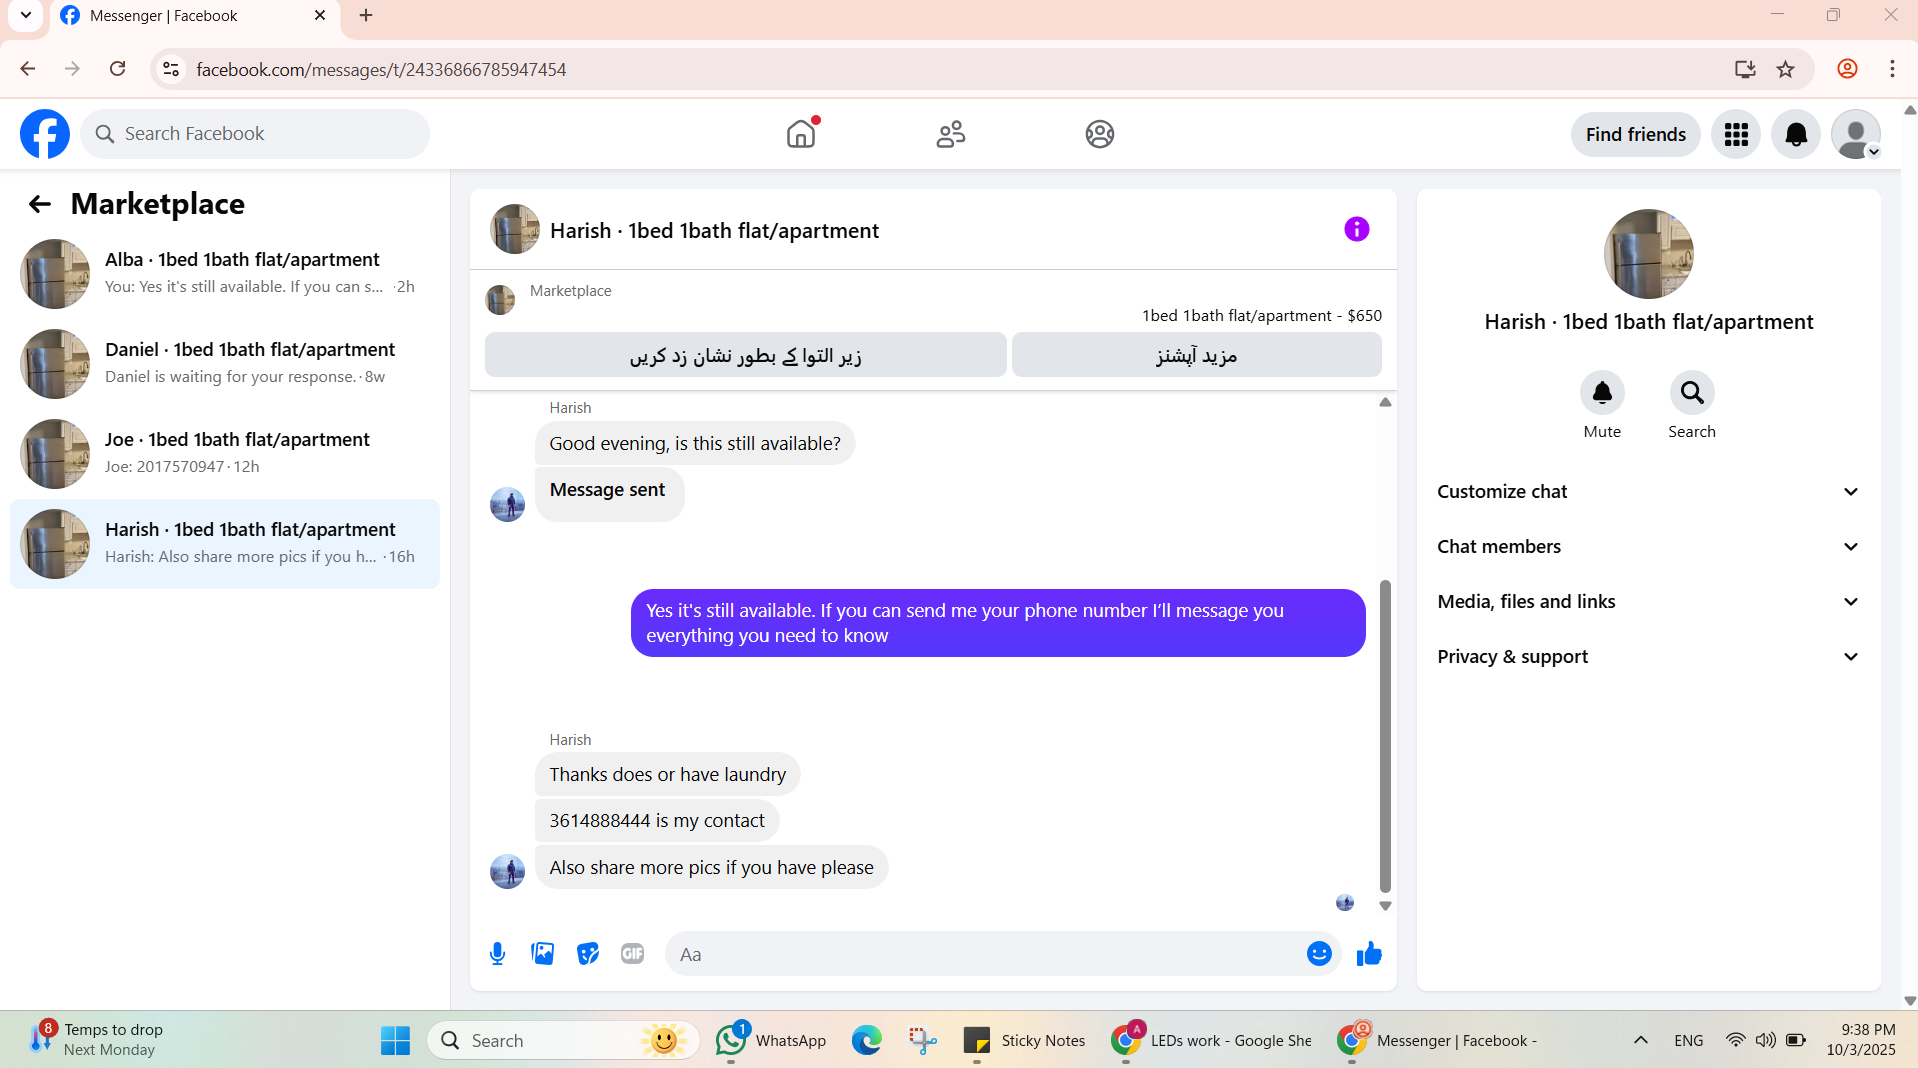This screenshot has height=1068, width=1918.
Task: Open WhatsApp from the taskbar
Action: point(771,1041)
